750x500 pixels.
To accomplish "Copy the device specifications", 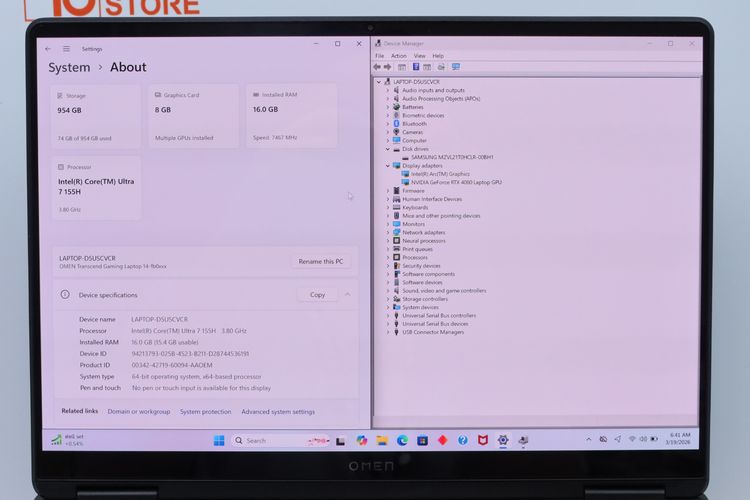I will 317,295.
